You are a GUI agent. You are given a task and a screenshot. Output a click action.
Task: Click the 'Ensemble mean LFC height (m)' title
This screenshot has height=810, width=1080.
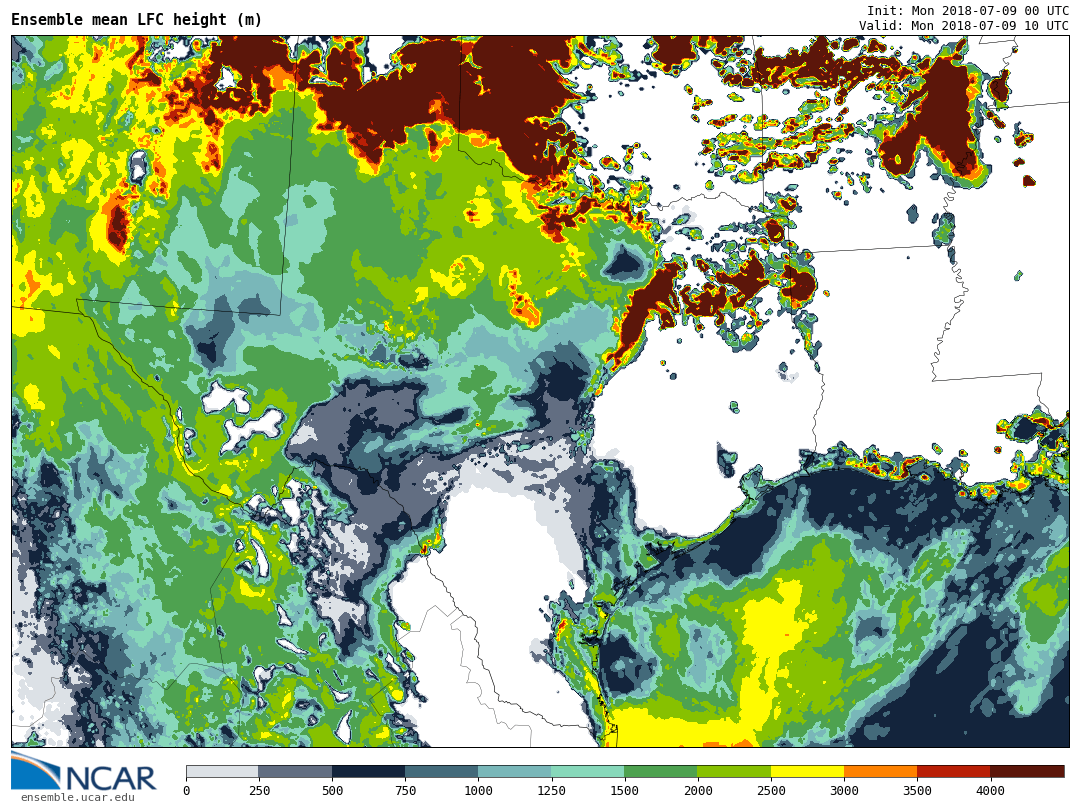[137, 20]
